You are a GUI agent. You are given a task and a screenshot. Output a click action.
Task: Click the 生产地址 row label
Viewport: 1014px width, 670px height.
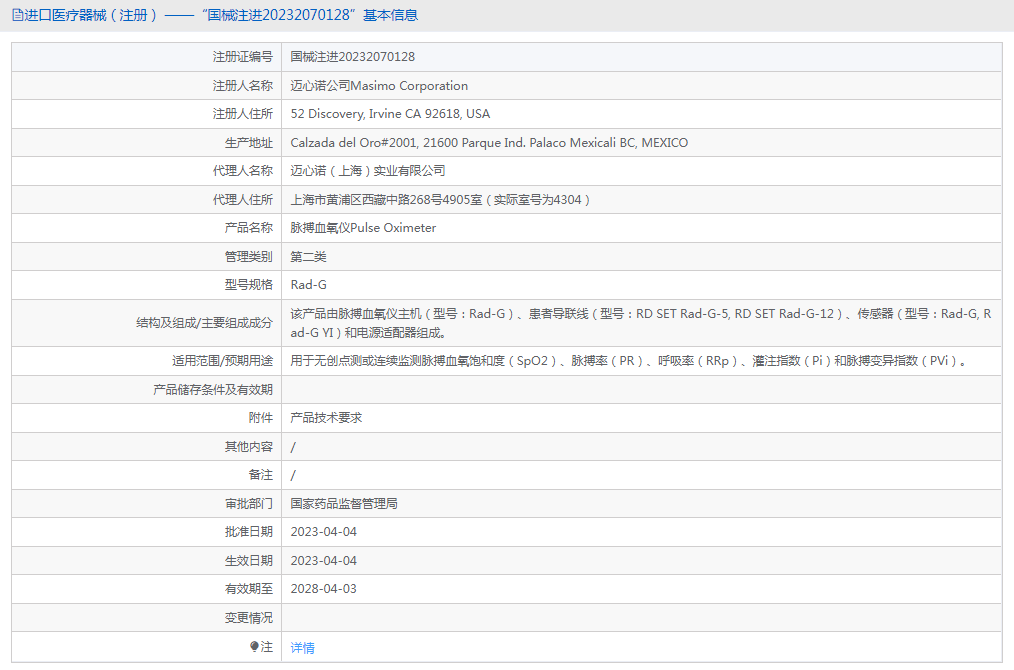coord(248,142)
